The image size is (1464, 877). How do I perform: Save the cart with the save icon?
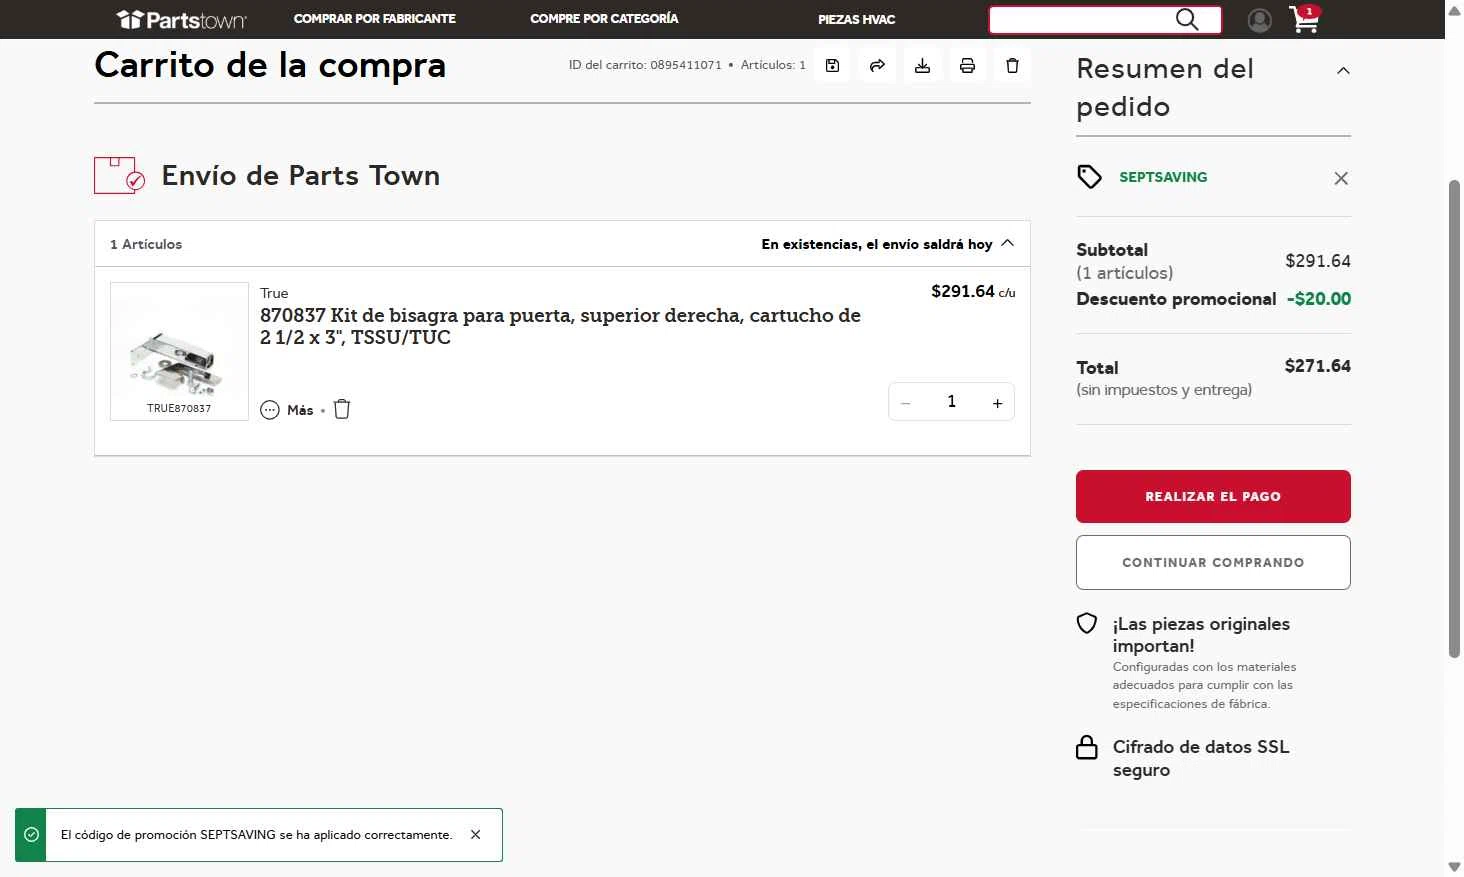[x=832, y=66]
